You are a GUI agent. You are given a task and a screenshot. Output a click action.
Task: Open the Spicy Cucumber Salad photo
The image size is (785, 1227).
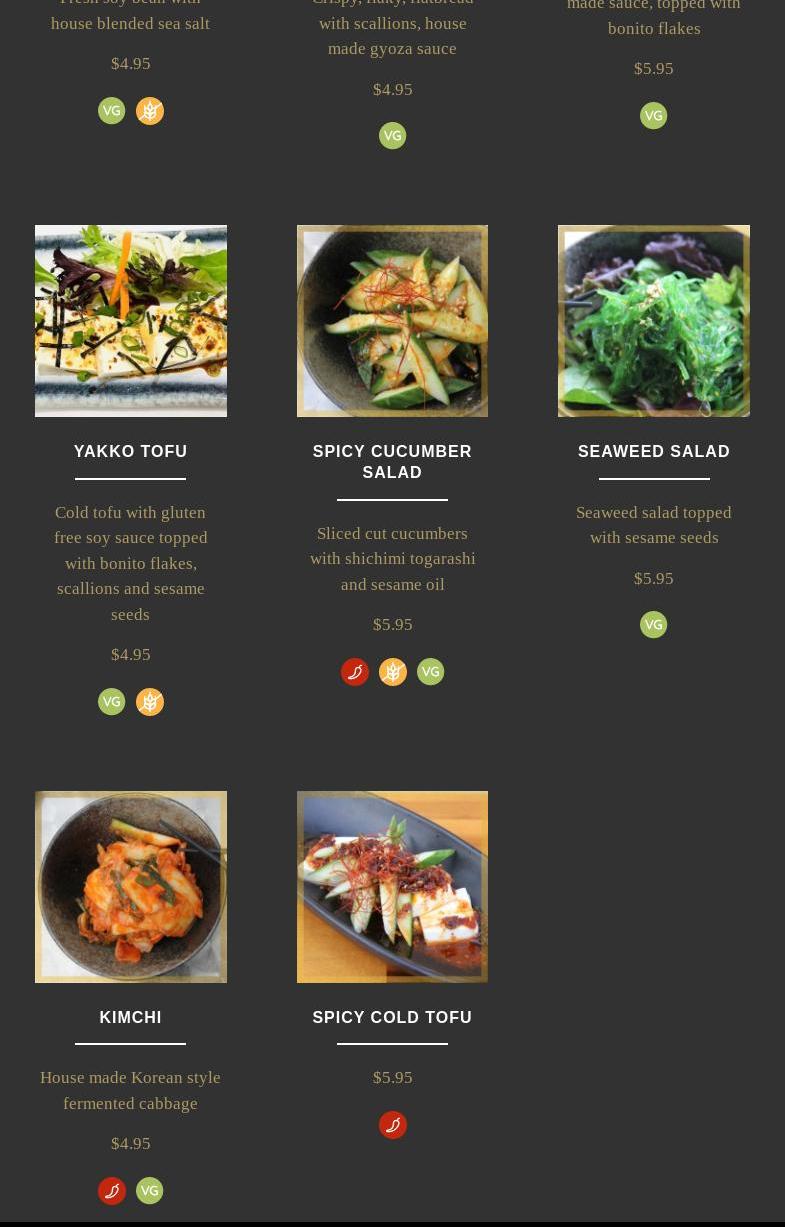[393, 321]
